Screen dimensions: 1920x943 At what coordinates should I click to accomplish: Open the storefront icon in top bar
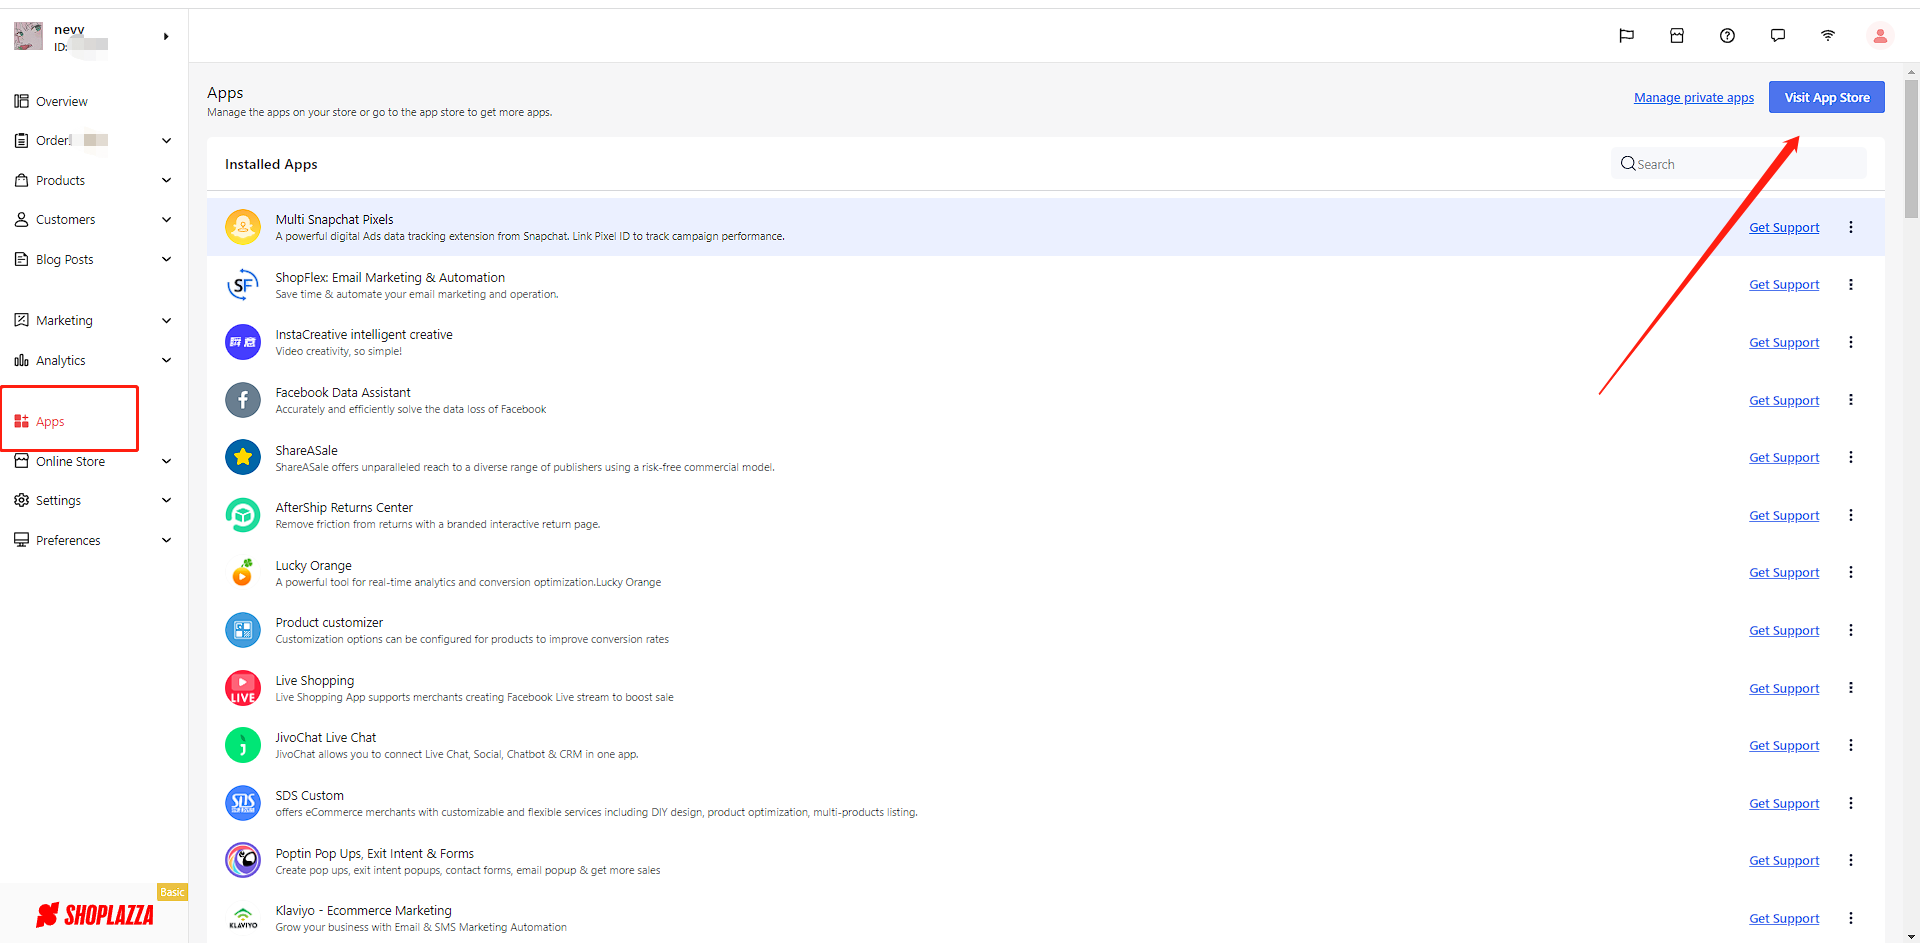coord(1677,36)
